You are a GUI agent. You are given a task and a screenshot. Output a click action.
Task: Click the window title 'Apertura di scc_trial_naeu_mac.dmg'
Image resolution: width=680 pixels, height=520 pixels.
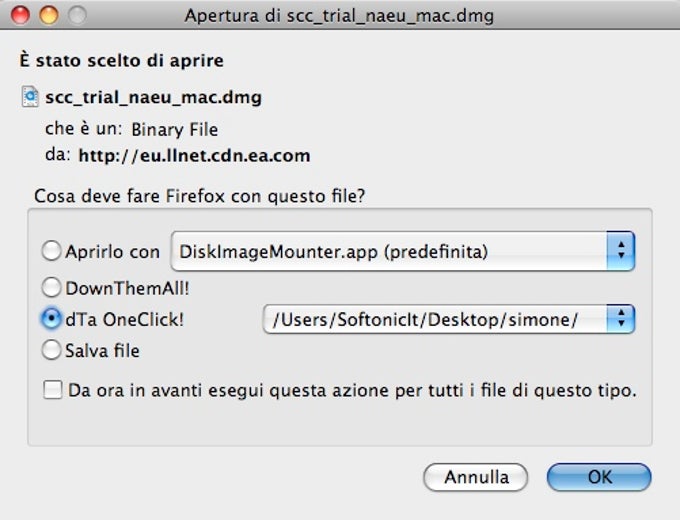pos(340,16)
